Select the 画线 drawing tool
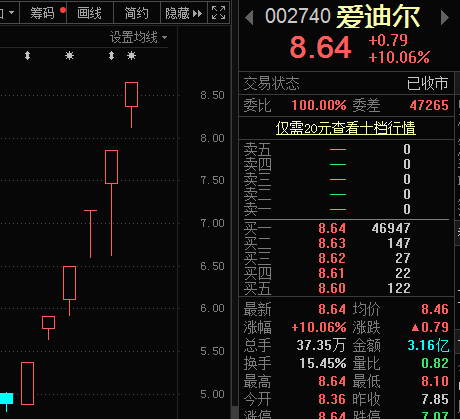The height and width of the screenshot is (419, 460). click(89, 13)
